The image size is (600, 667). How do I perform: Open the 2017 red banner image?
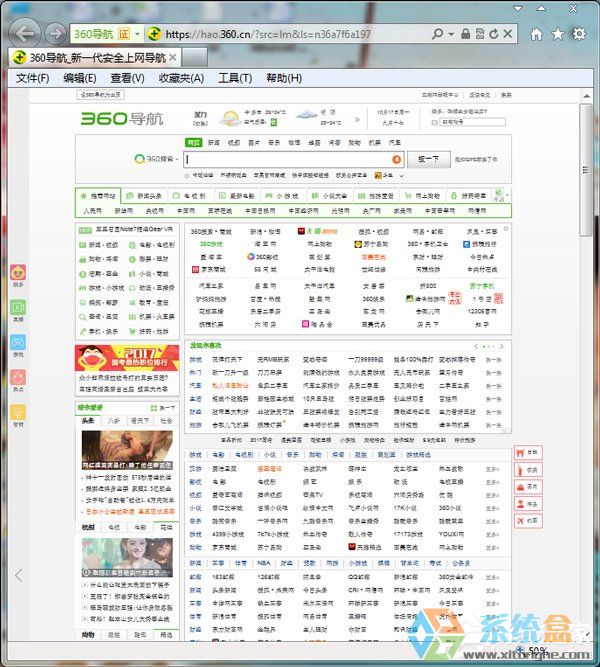(127, 357)
